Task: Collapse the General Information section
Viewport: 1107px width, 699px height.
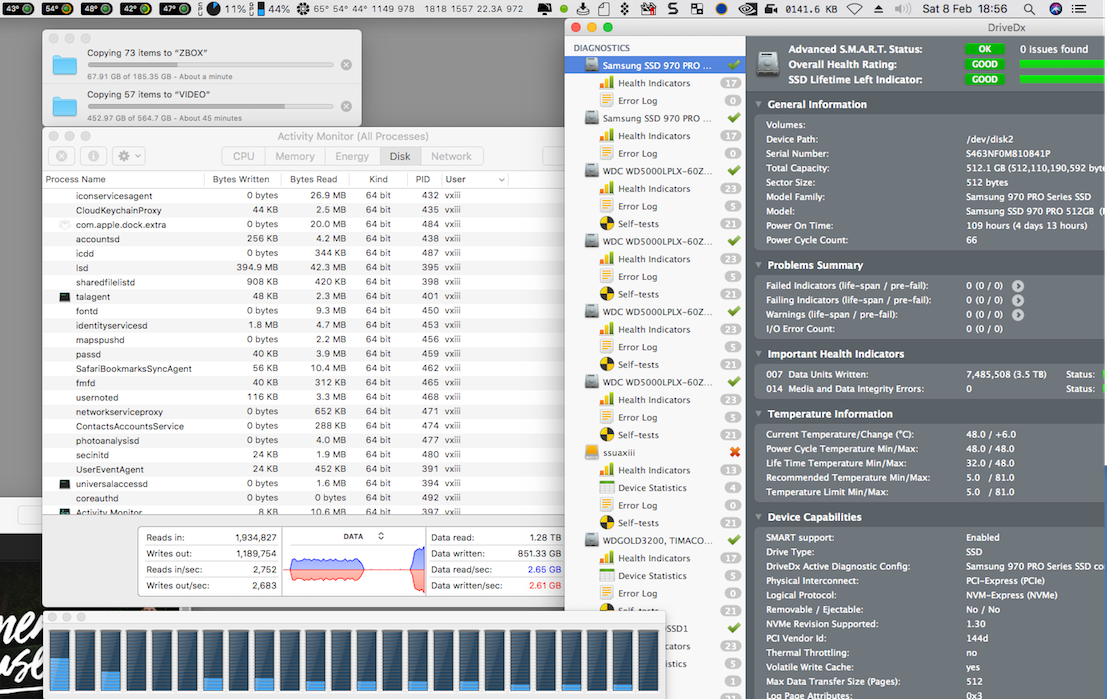Action: 759,104
